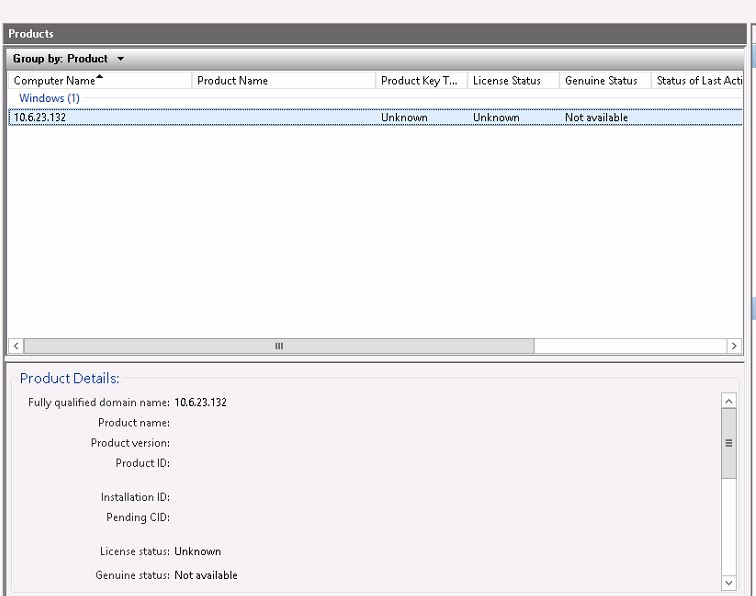Sort list by Product Name column
Viewport: 756px width, 596px height.
pos(283,81)
